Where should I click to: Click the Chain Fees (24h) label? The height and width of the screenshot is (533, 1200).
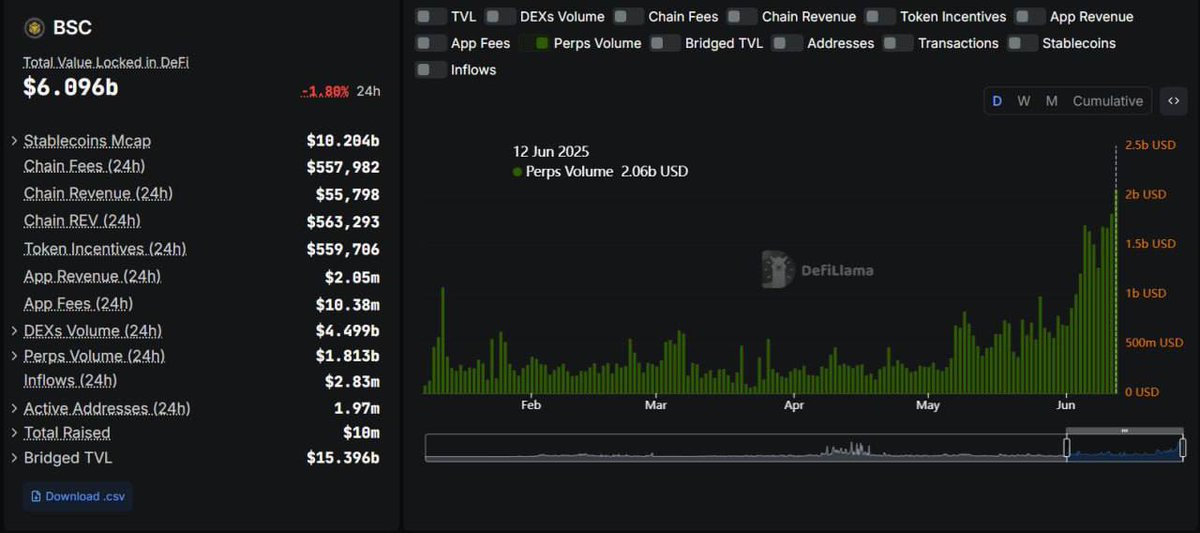pos(84,166)
